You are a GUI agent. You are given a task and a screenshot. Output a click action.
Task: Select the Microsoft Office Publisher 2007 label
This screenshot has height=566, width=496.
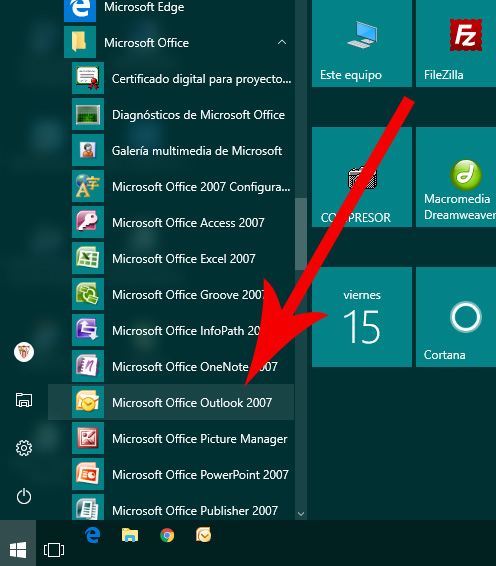pos(195,510)
